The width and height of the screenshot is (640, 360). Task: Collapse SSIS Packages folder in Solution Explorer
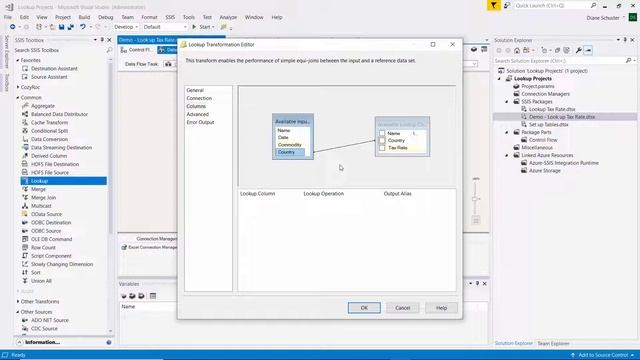click(507, 102)
